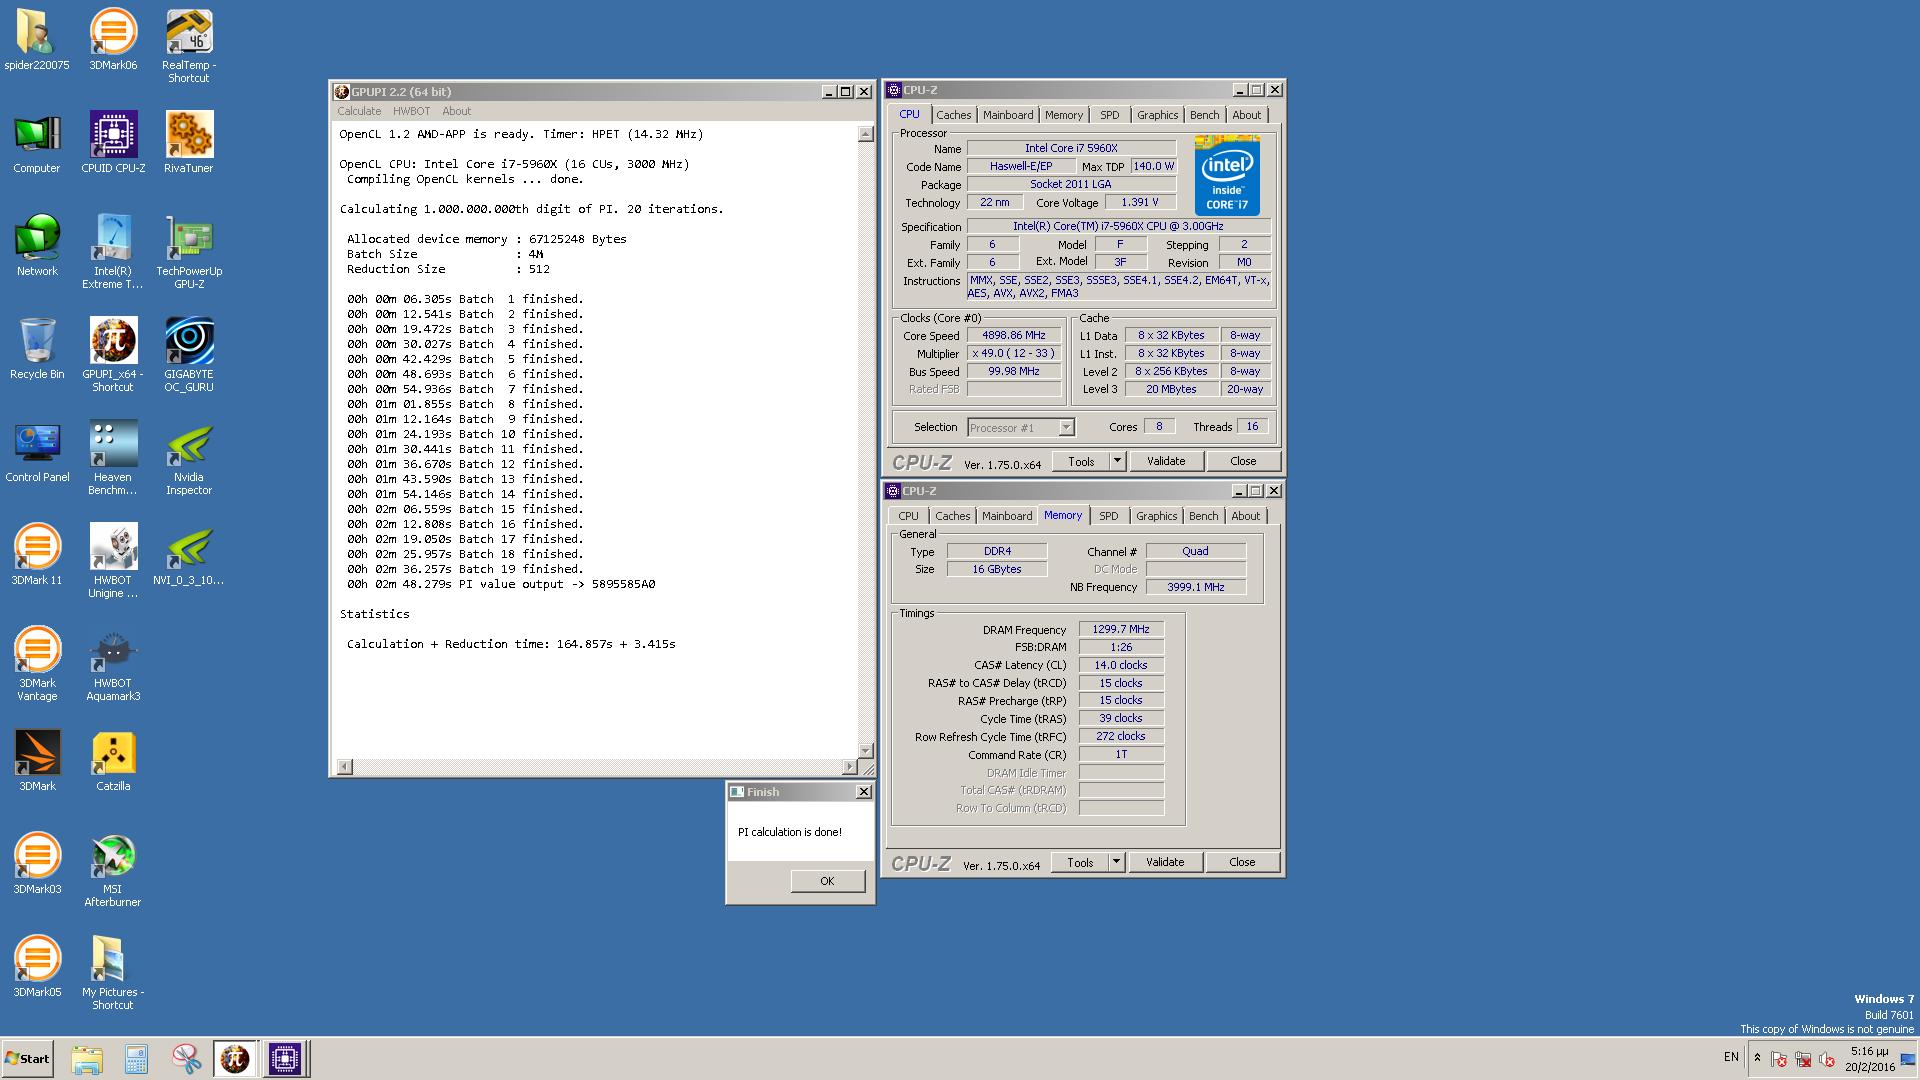Screen dimensions: 1920x1080
Task: Expand Tools dropdown arrow in bottom CPU-Z
Action: pos(1117,862)
